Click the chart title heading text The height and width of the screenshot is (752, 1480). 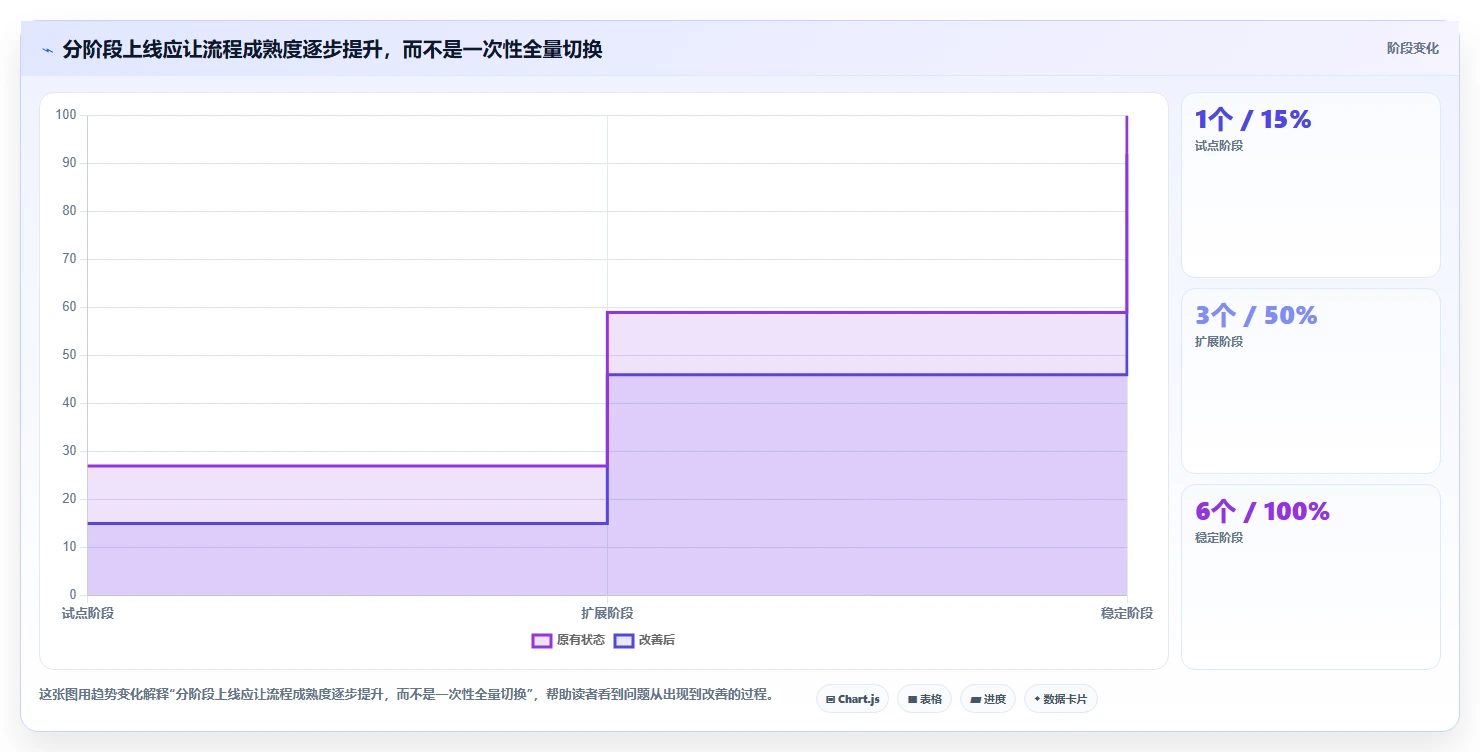[332, 49]
